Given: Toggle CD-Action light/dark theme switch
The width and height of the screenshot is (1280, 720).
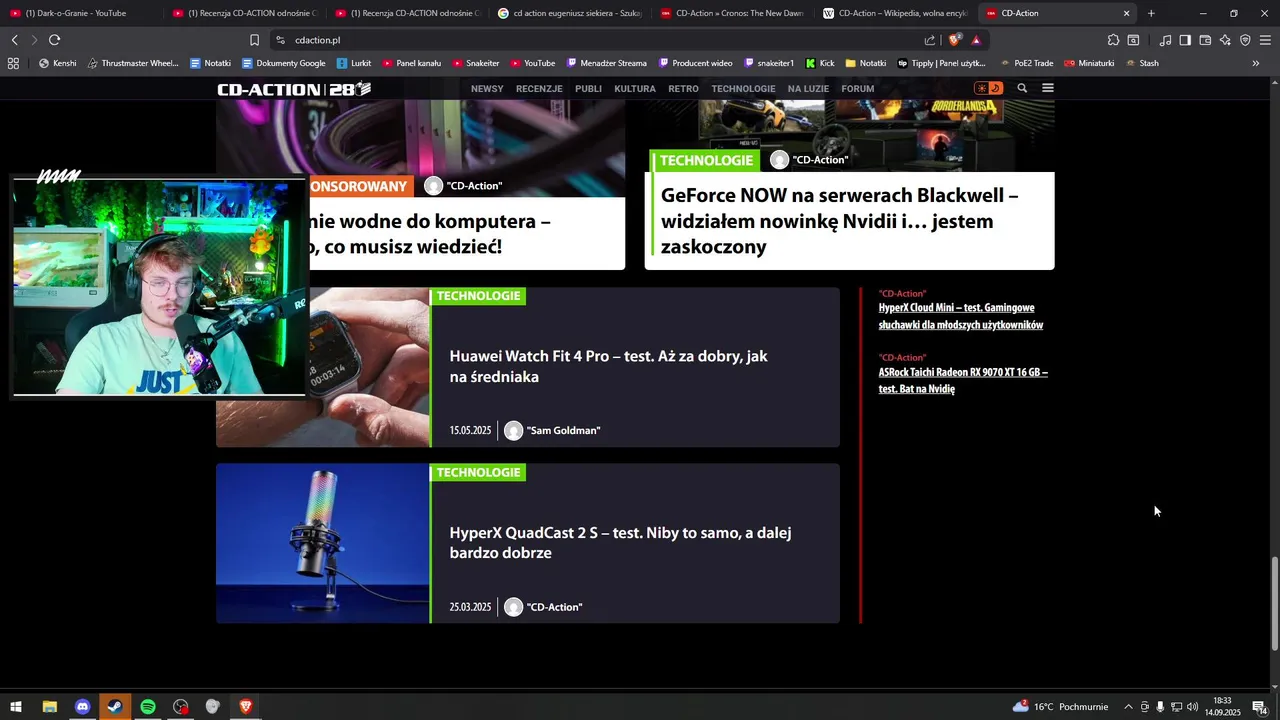Looking at the screenshot, I should pyautogui.click(x=988, y=88).
